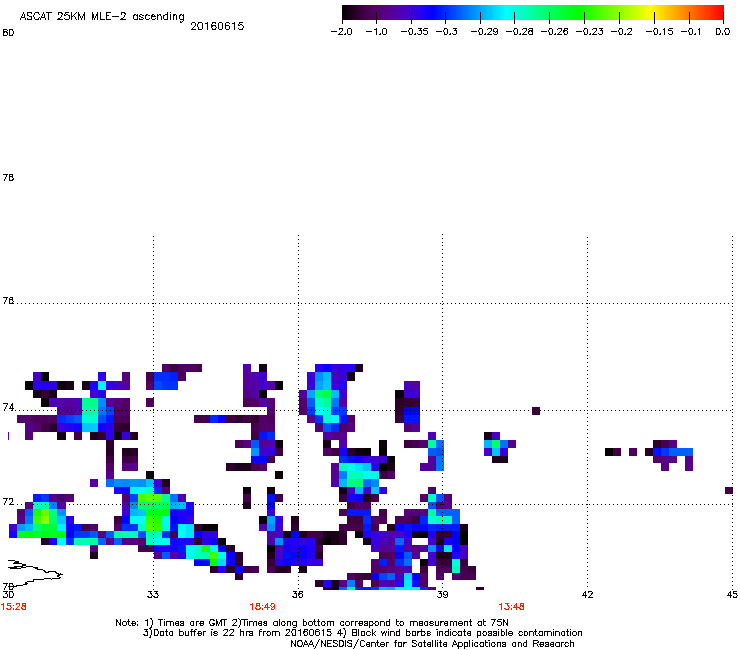Click the note line starting "Note: 1) Times are GMT"
Viewport: 740px width, 650px height.
coord(312,623)
